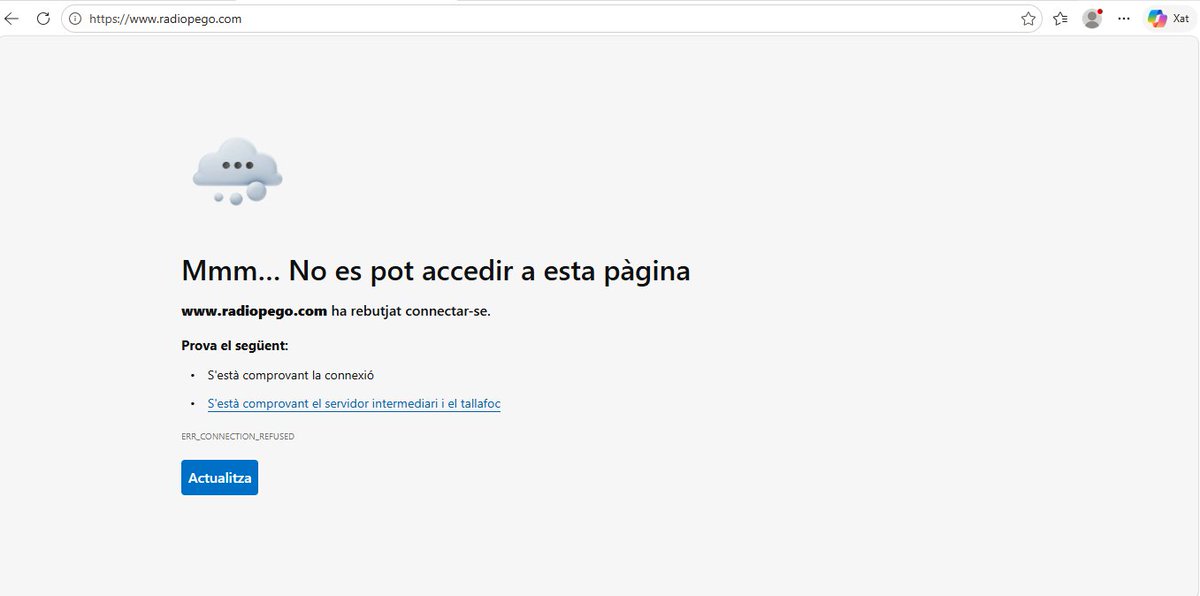Viewport: 1200px width, 596px height.
Task: Add this page to favorites with star icon
Action: pyautogui.click(x=1028, y=17)
